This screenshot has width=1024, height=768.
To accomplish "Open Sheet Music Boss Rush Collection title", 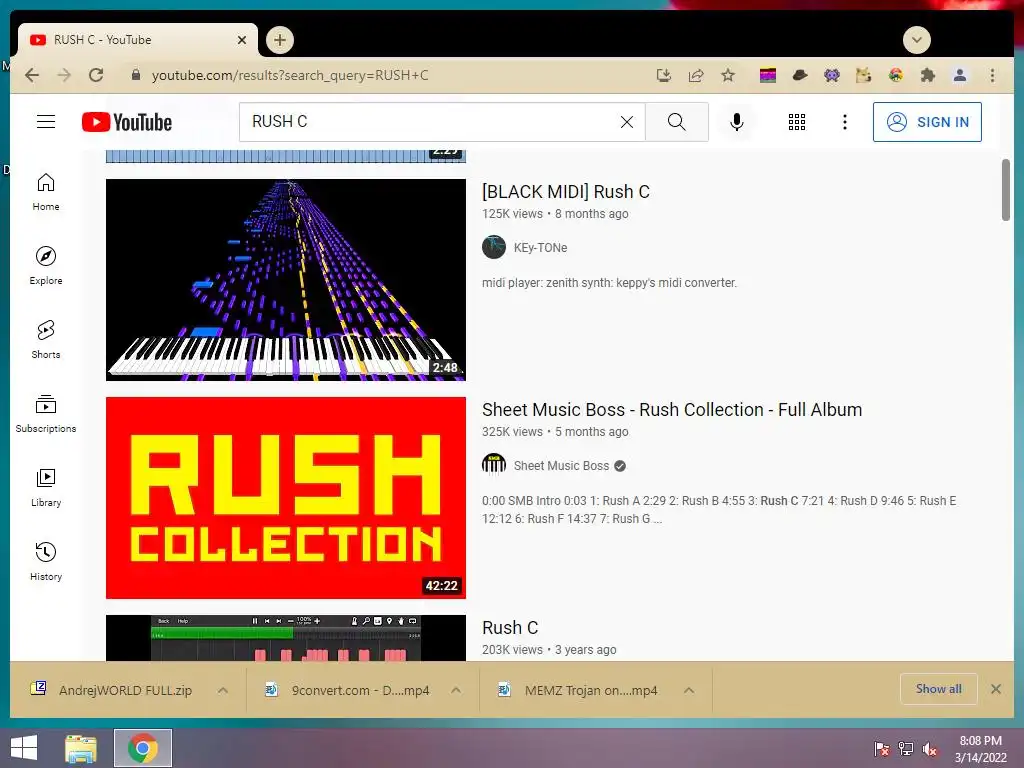I will [672, 409].
